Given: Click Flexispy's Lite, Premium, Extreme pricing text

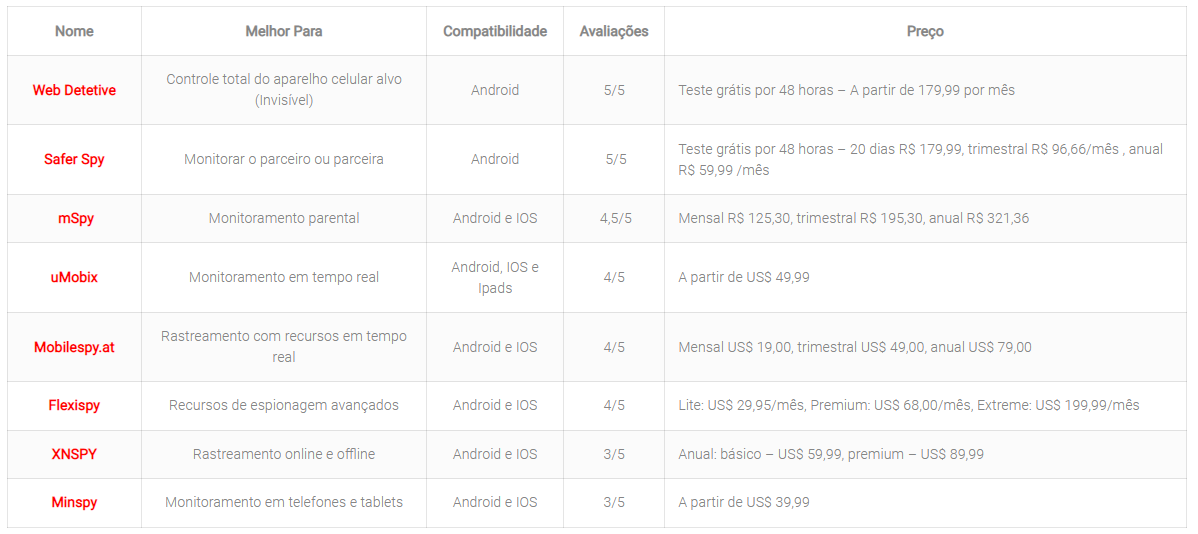Looking at the screenshot, I should coord(908,405).
